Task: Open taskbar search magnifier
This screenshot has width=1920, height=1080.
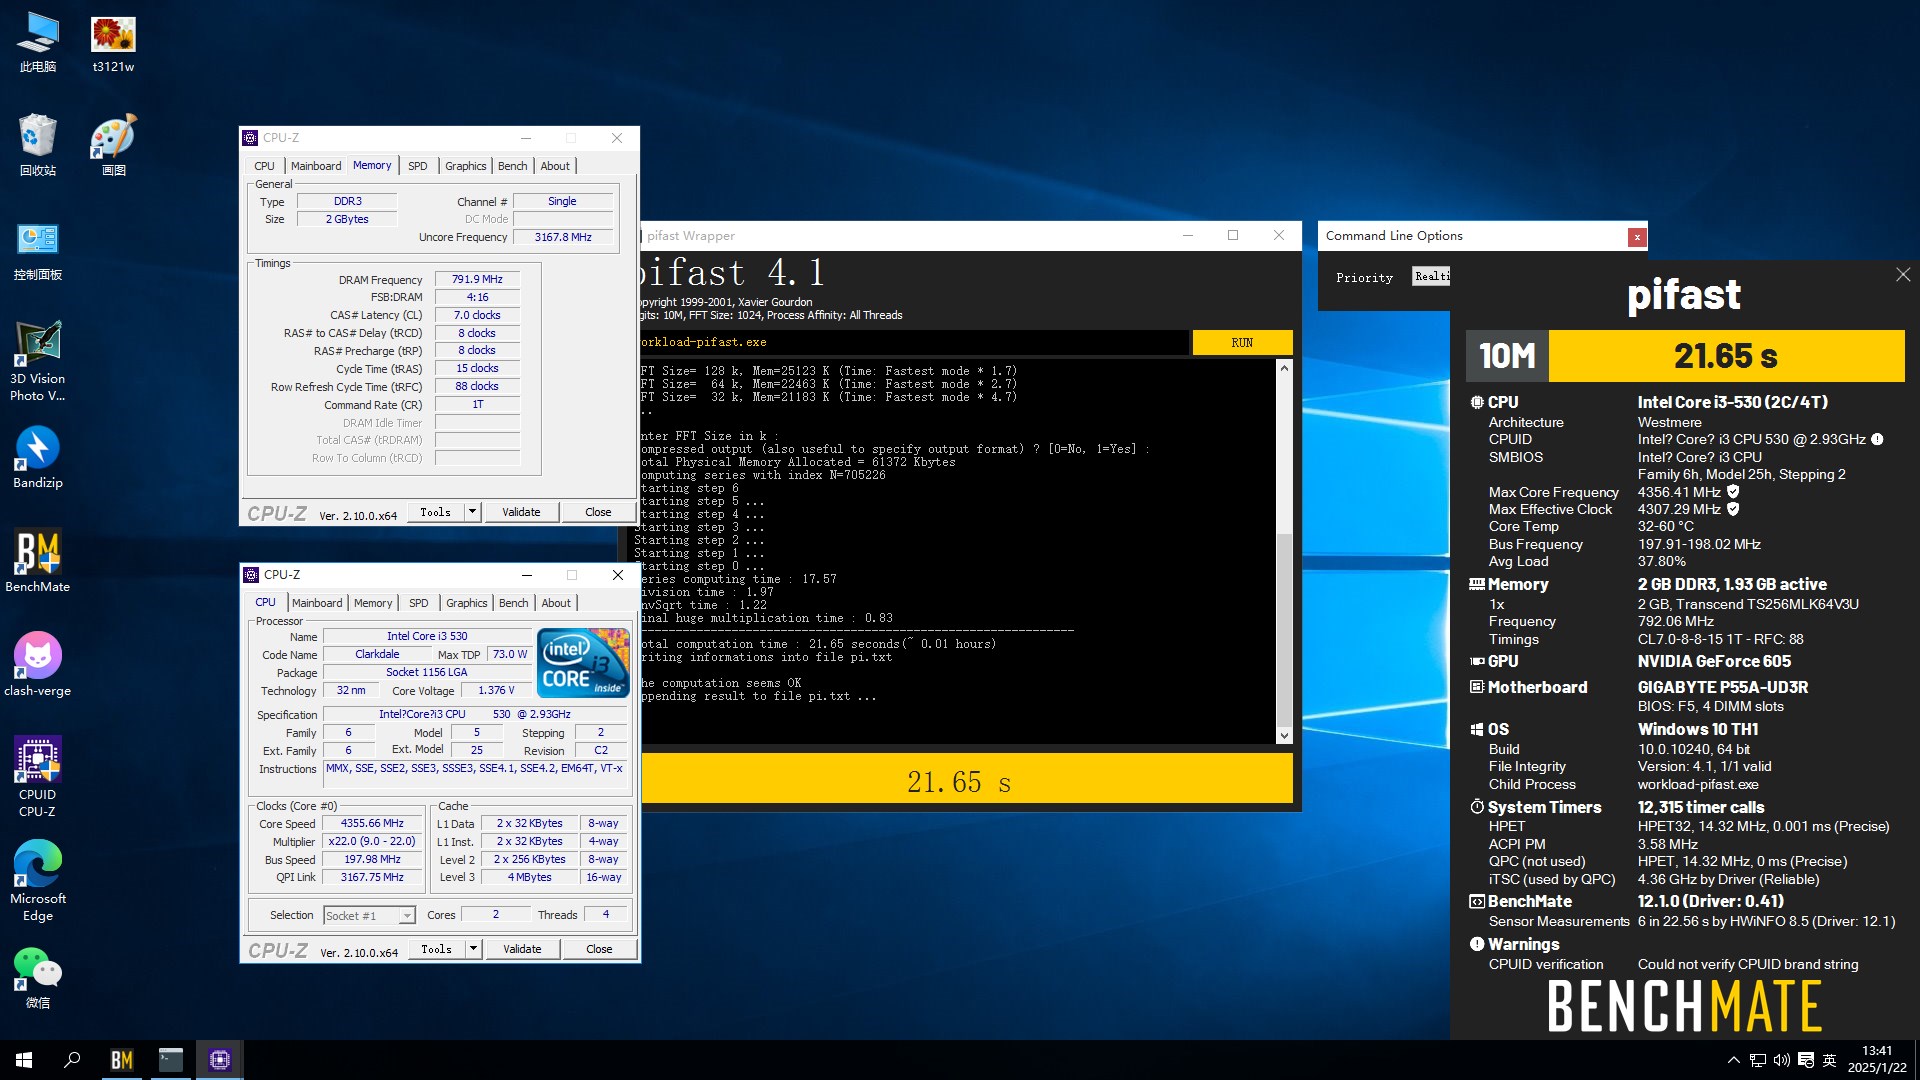Action: [72, 1060]
